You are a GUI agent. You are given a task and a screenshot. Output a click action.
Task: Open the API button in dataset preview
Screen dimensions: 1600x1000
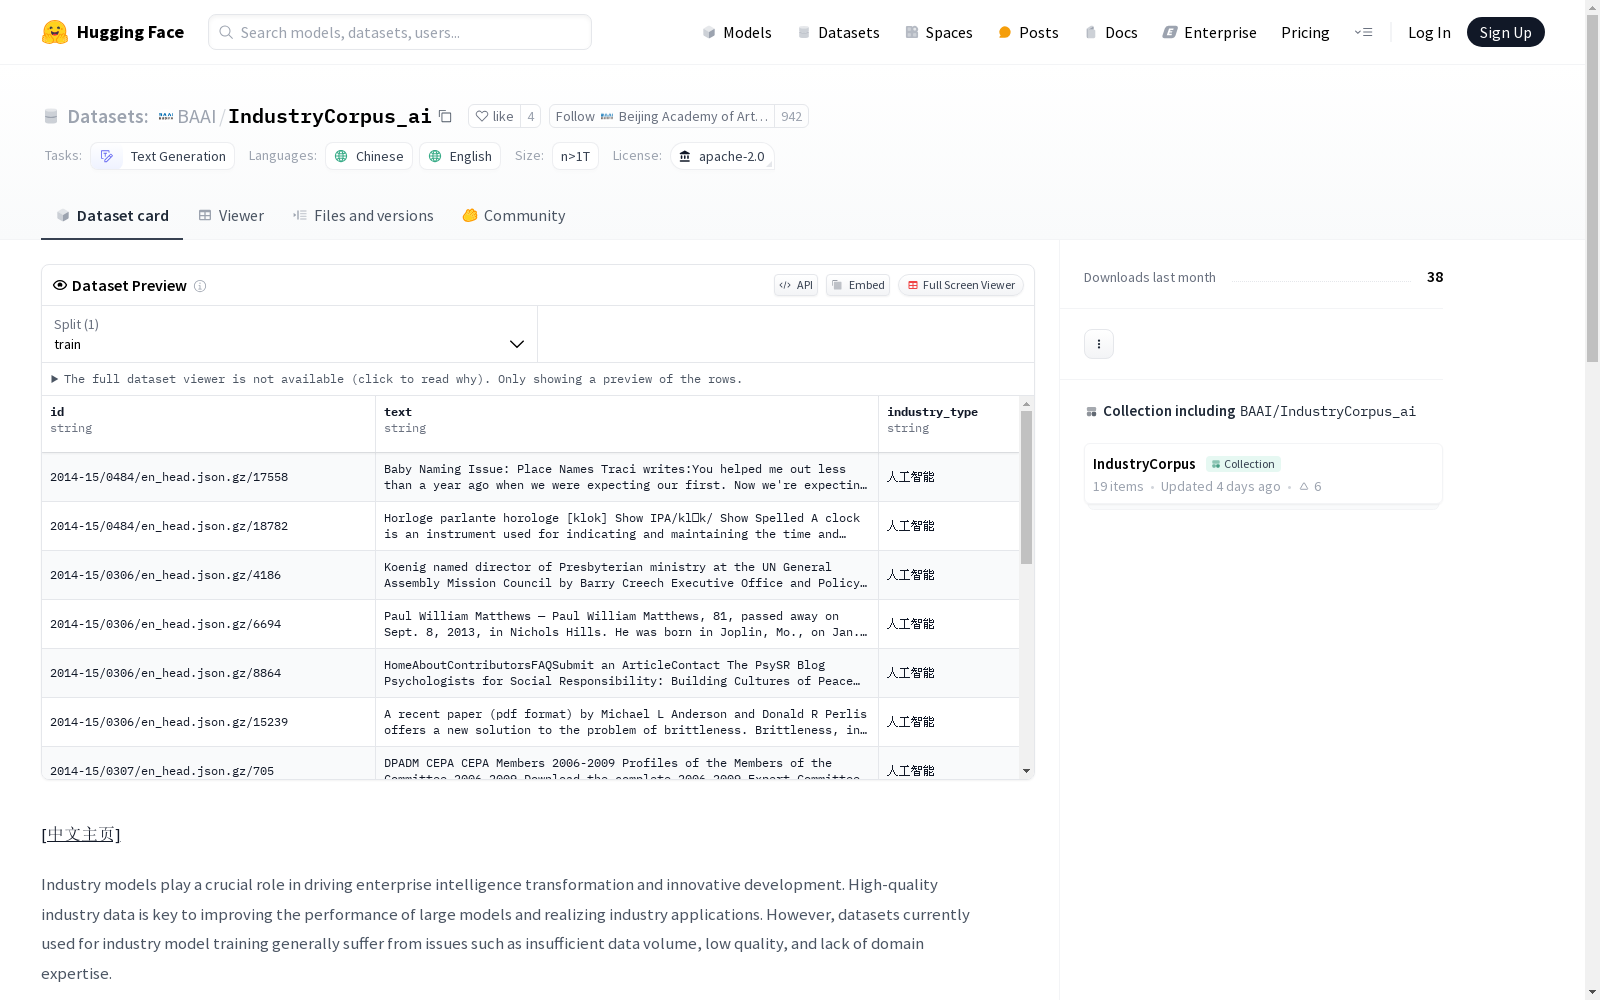pos(796,285)
